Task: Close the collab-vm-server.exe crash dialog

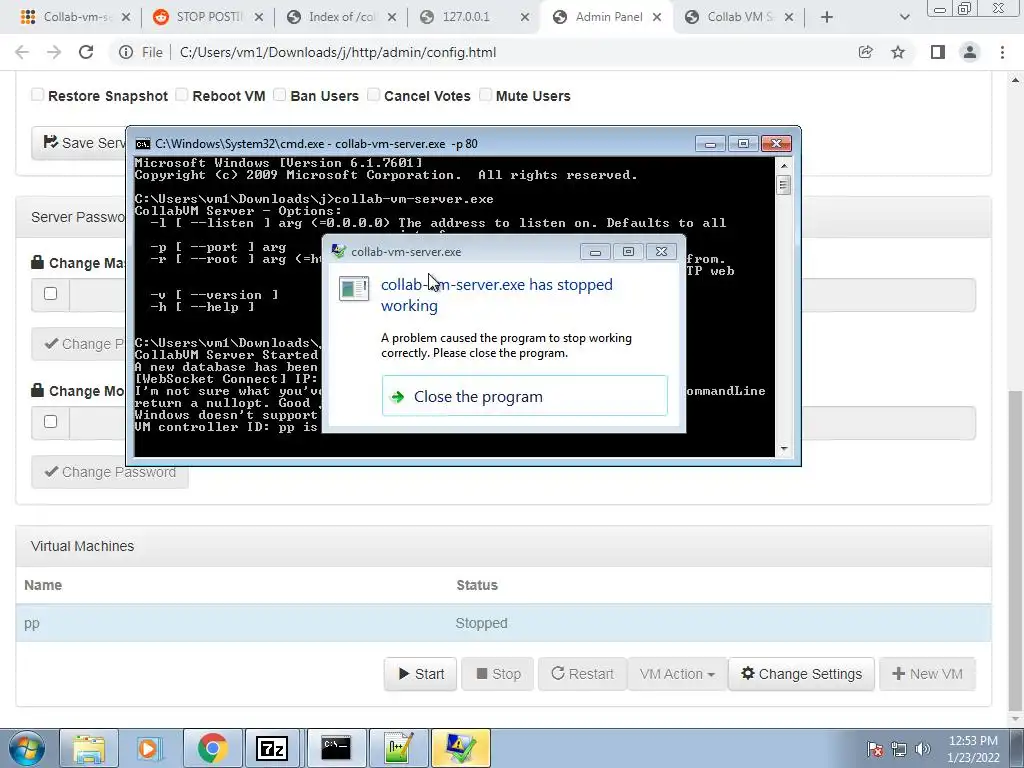Action: (661, 251)
